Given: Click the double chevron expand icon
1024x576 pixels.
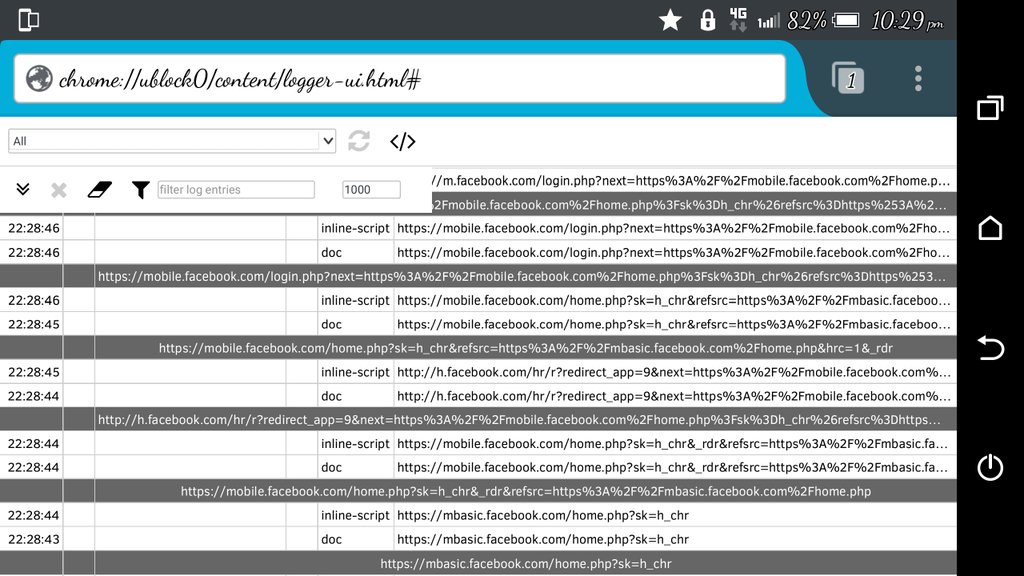Looking at the screenshot, I should pyautogui.click(x=23, y=189).
